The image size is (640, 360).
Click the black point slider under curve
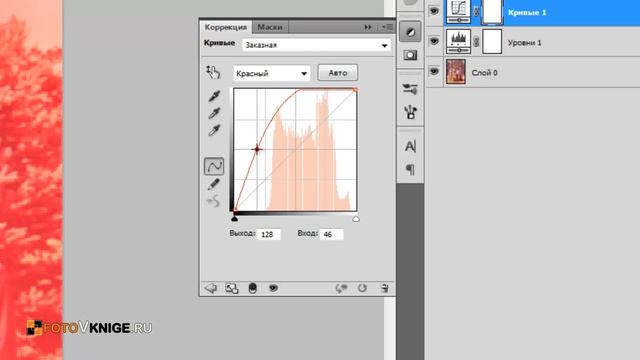(x=234, y=219)
